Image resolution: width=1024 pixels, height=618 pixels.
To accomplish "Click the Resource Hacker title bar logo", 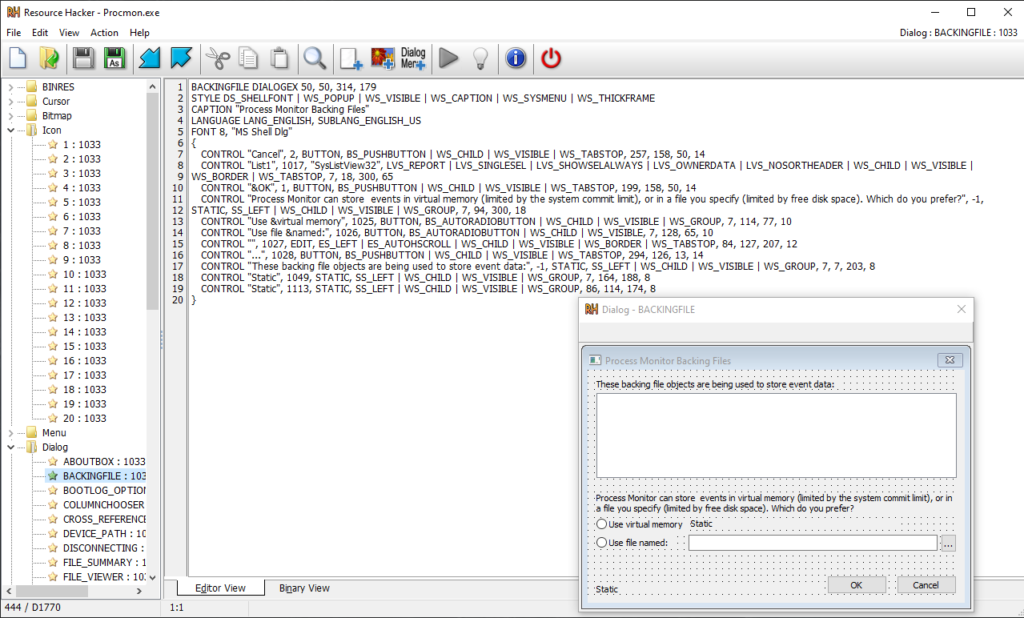I will [13, 12].
